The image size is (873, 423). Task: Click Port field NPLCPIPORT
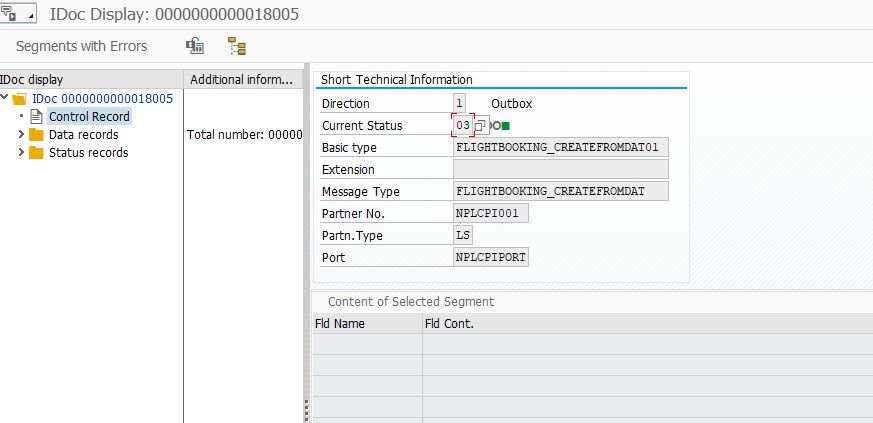[x=491, y=257]
